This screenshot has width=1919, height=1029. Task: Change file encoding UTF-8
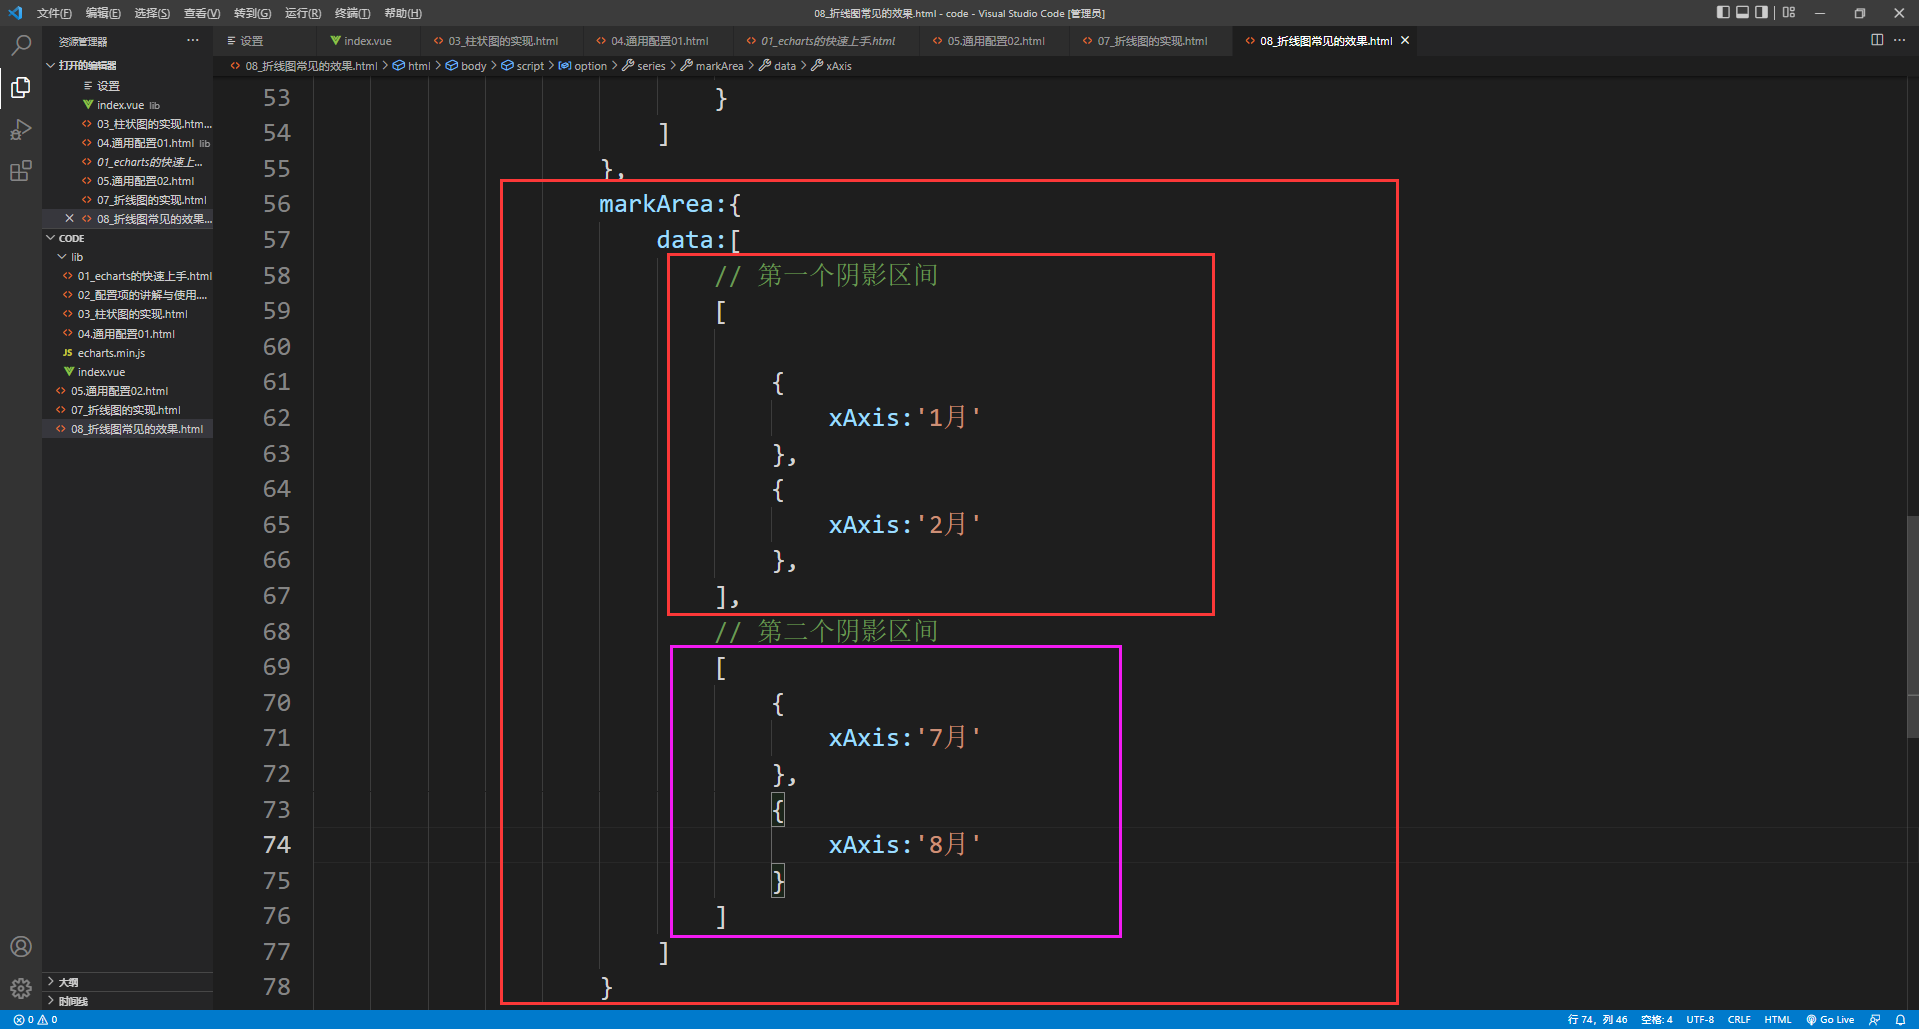(x=1700, y=1020)
